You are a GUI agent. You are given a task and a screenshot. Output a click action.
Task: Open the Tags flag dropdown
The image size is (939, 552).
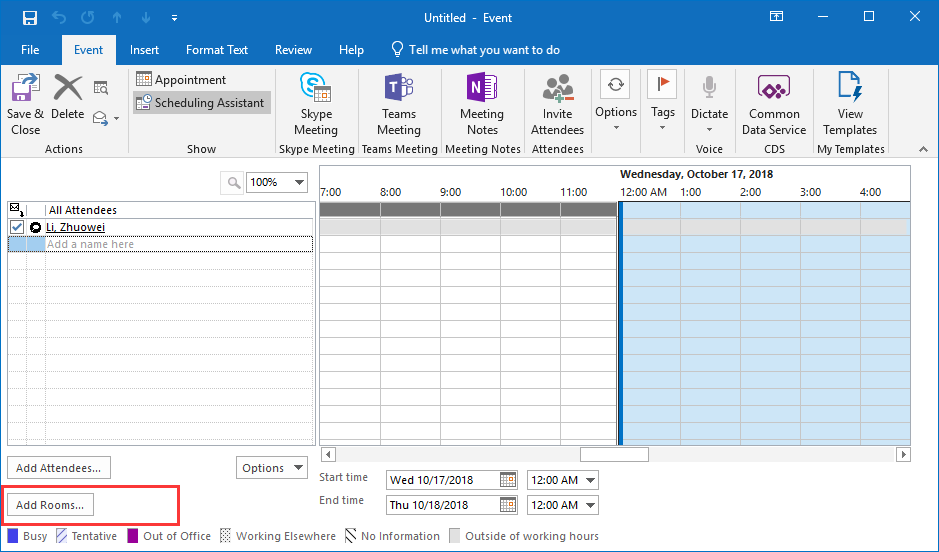(x=662, y=102)
